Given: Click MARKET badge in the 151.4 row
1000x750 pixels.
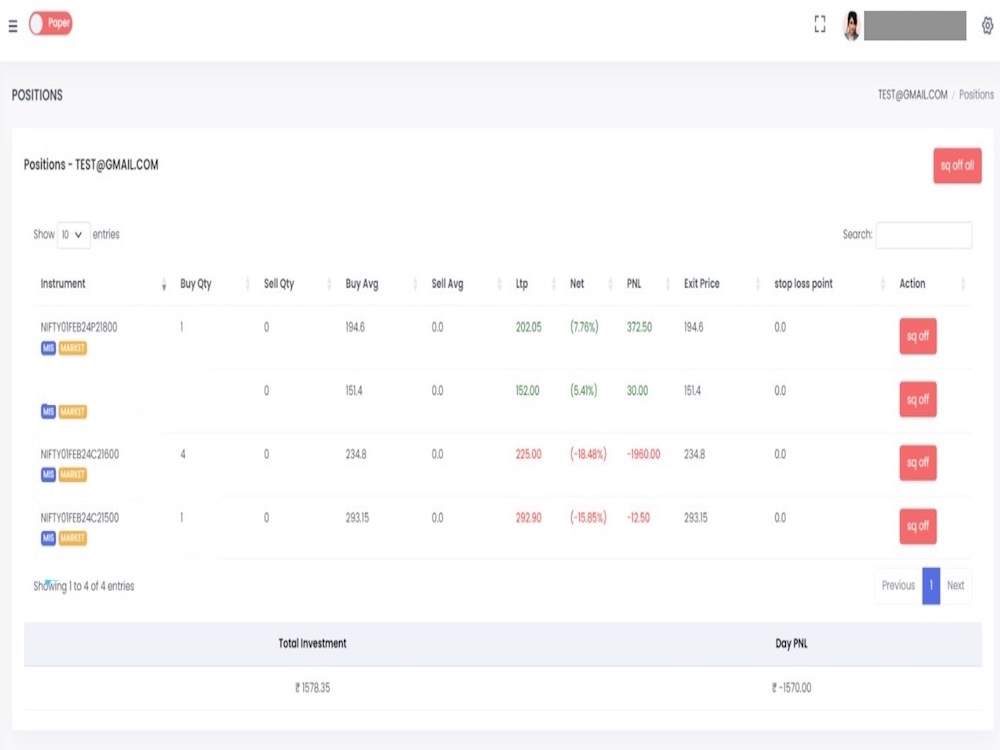Looking at the screenshot, I should pyautogui.click(x=73, y=411).
